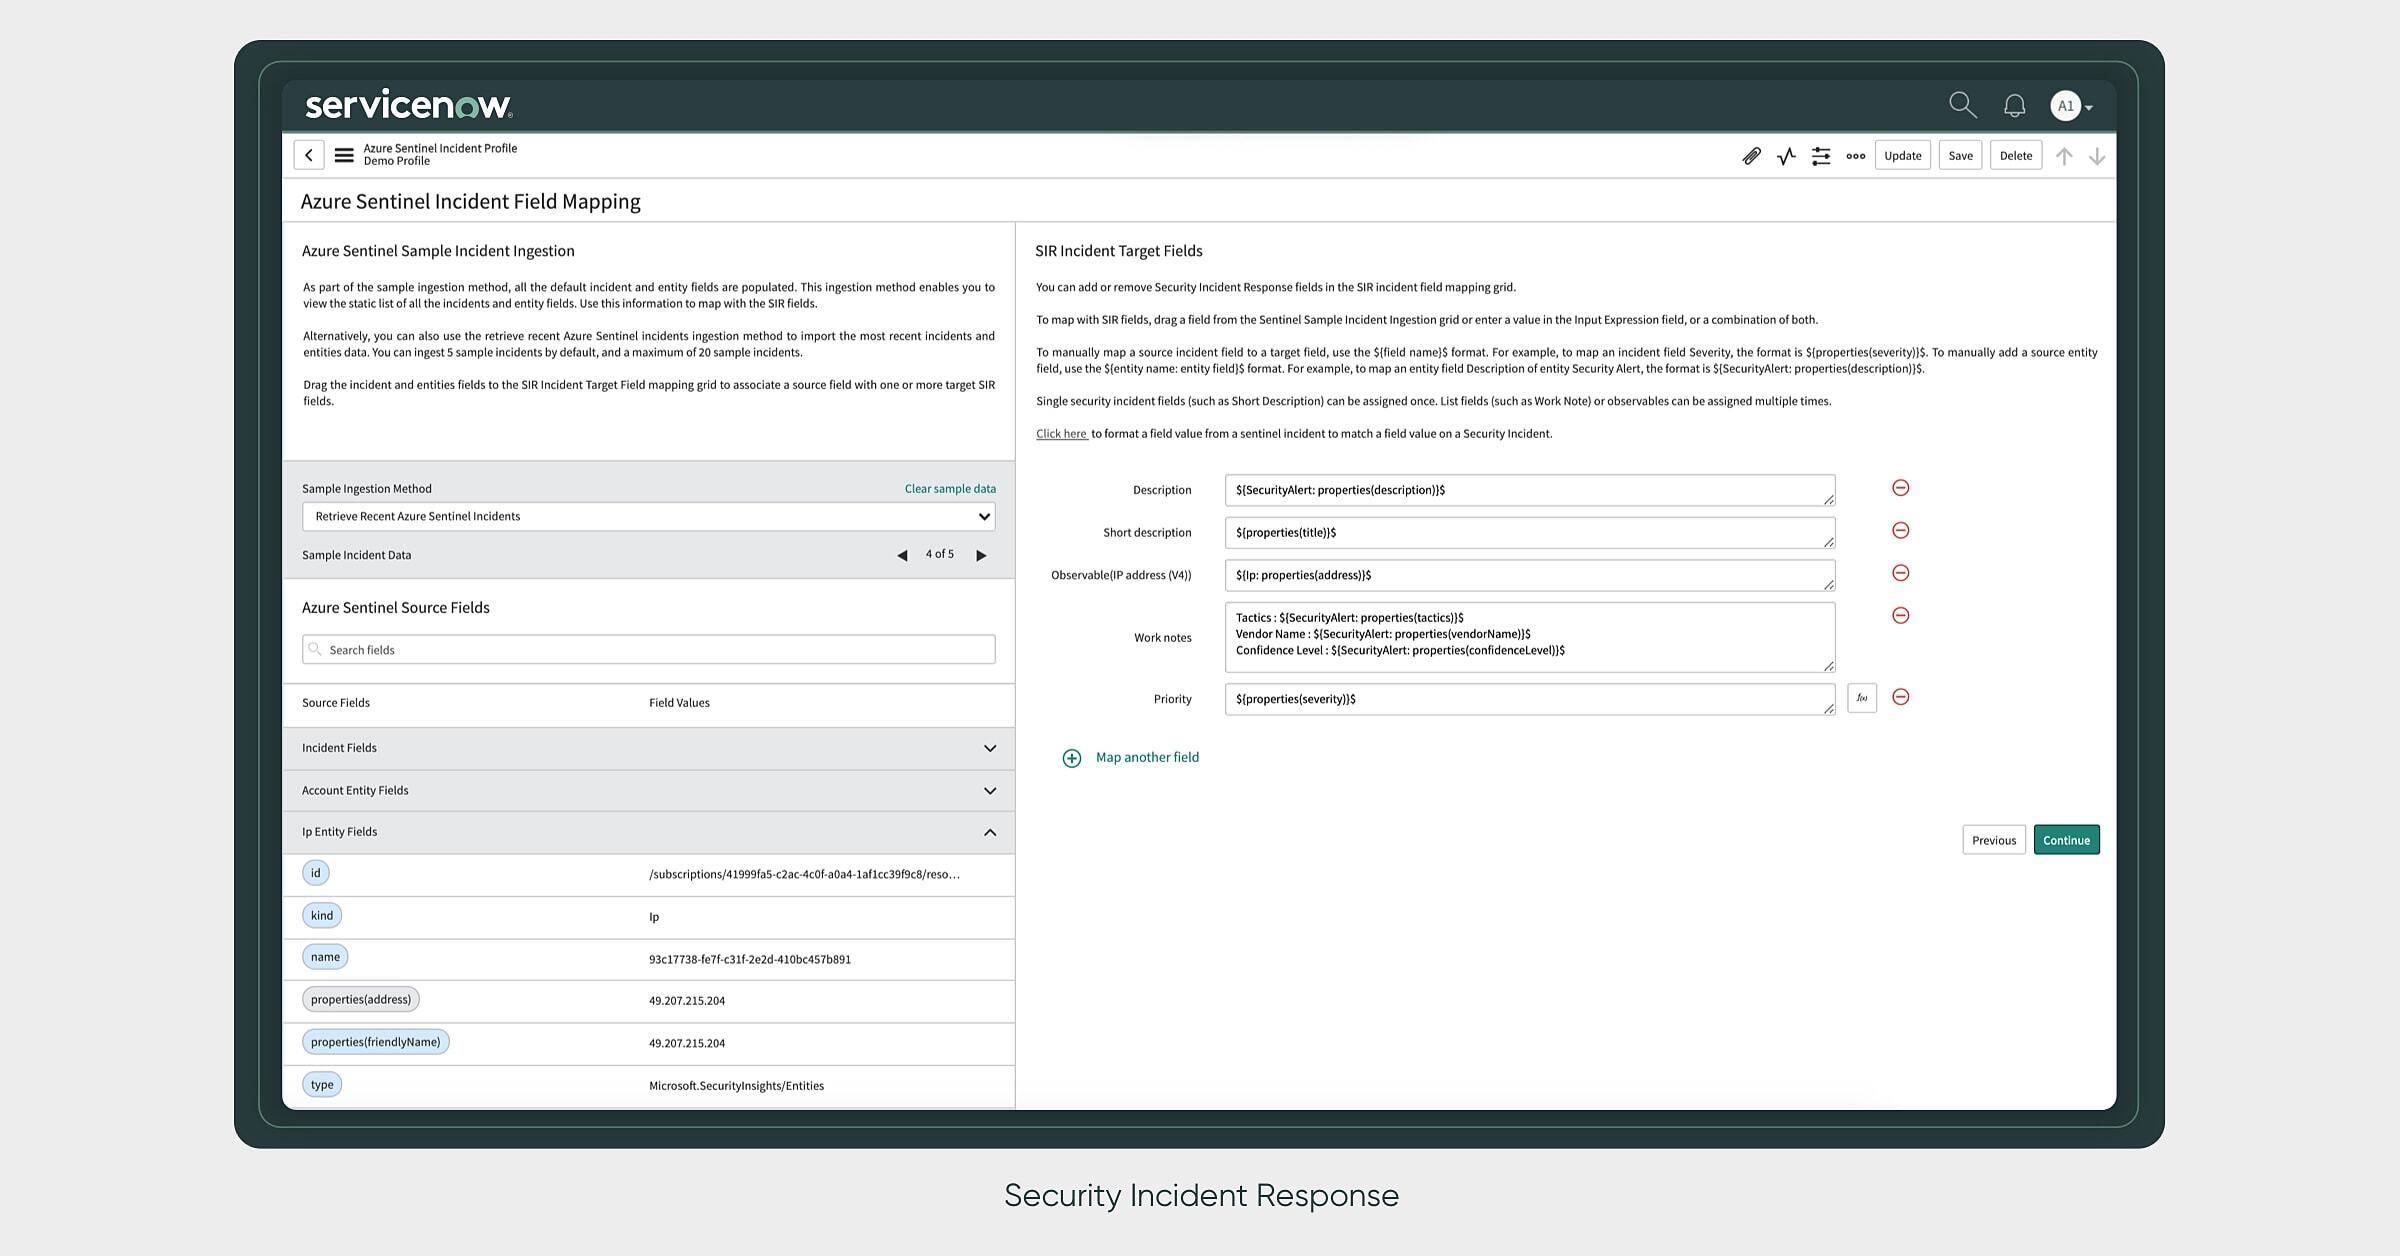The image size is (2400, 1256).
Task: Open the activity stream icon
Action: click(1786, 156)
